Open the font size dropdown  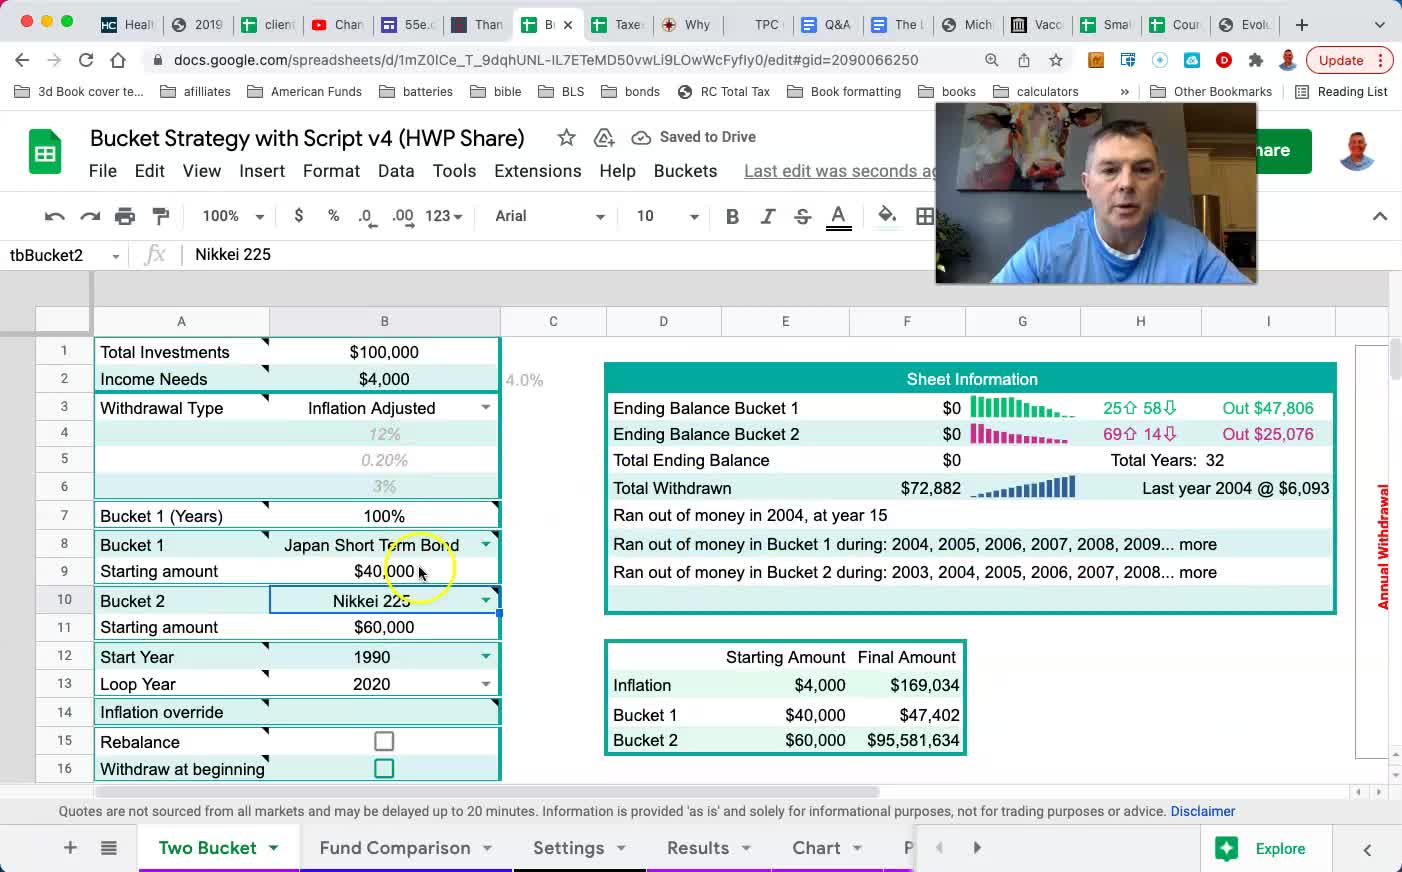[x=667, y=216]
